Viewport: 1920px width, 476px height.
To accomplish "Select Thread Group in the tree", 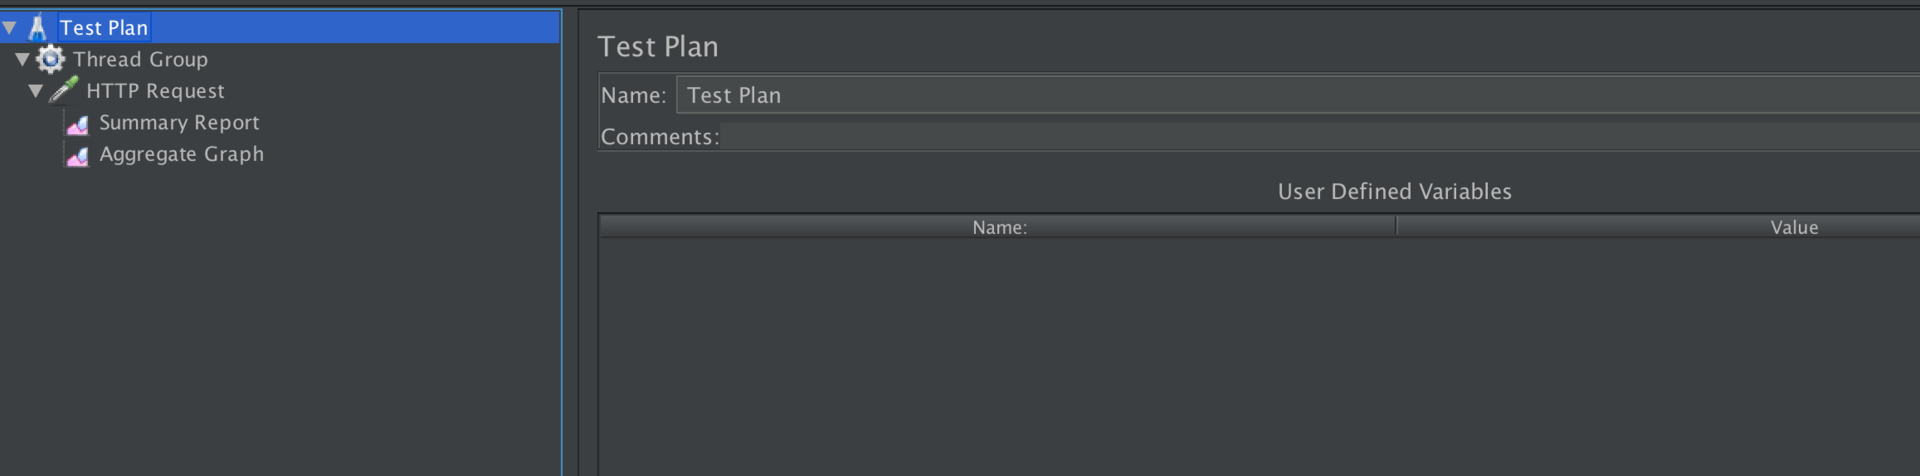I will point(140,60).
